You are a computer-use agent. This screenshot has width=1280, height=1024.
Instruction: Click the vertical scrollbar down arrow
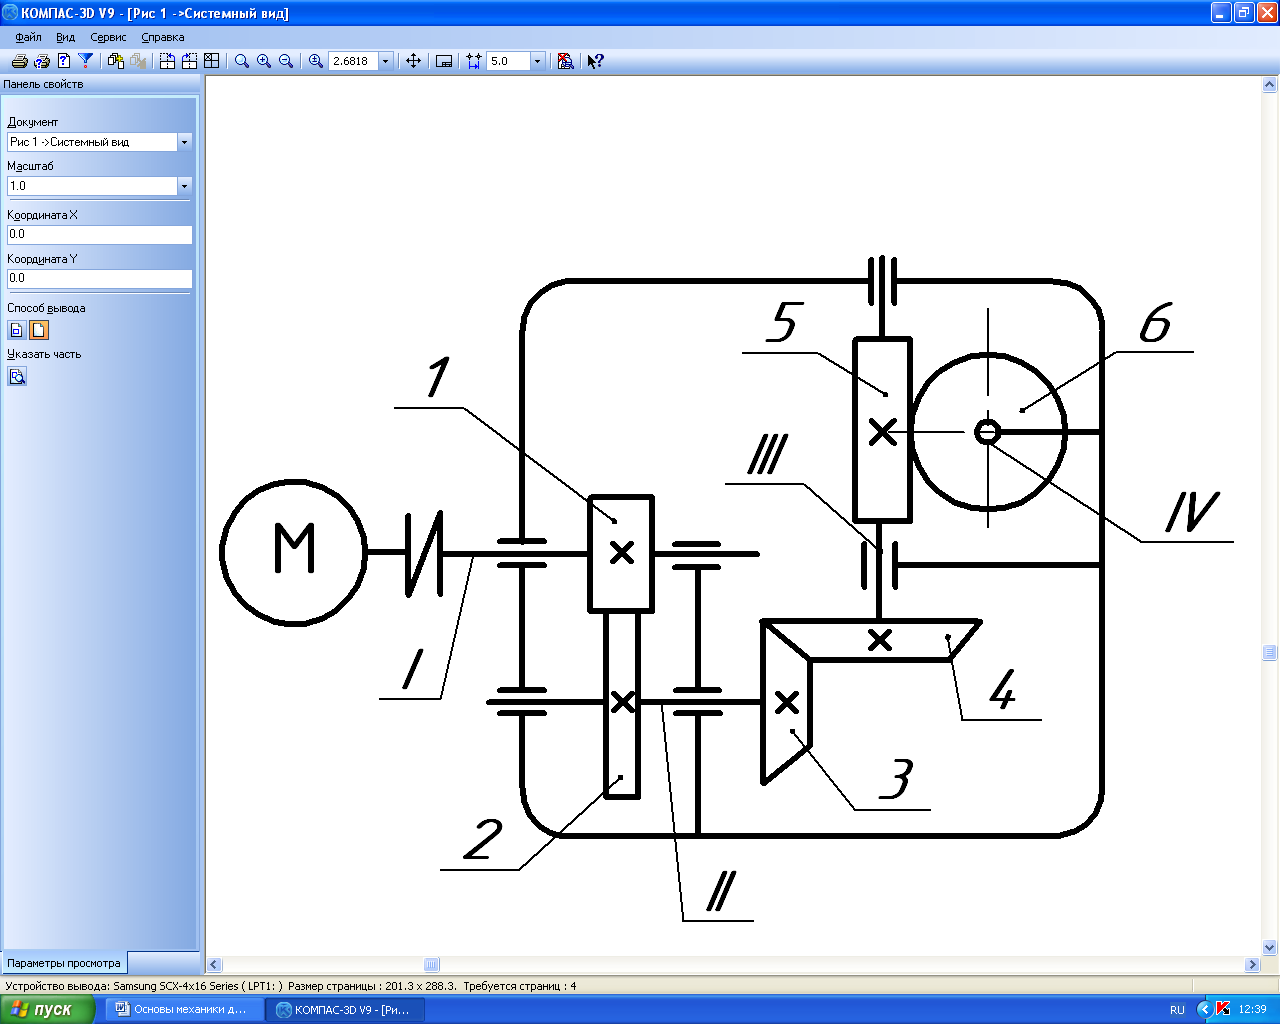1270,947
